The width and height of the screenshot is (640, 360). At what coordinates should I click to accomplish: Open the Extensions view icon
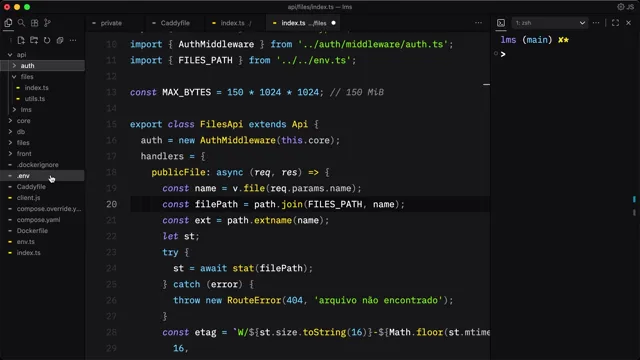(34, 23)
